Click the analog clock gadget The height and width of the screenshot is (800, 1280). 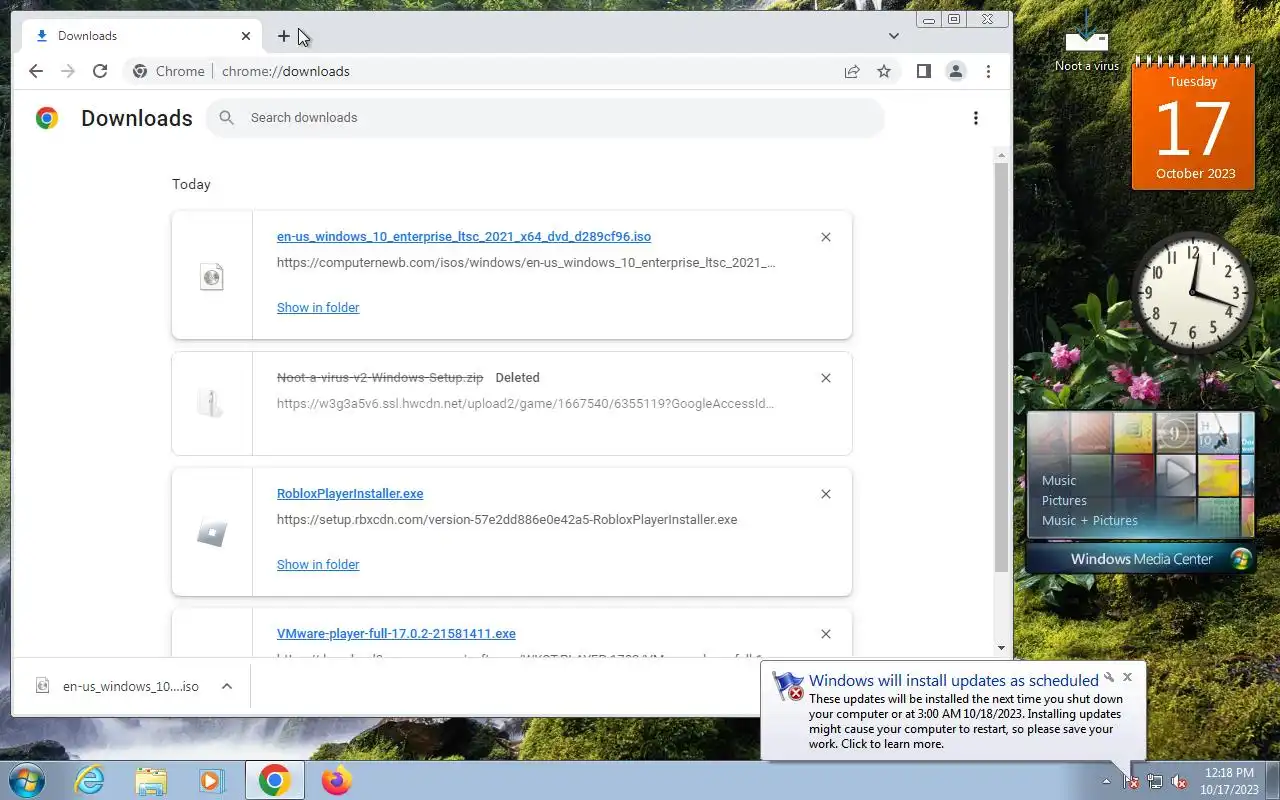tap(1193, 293)
